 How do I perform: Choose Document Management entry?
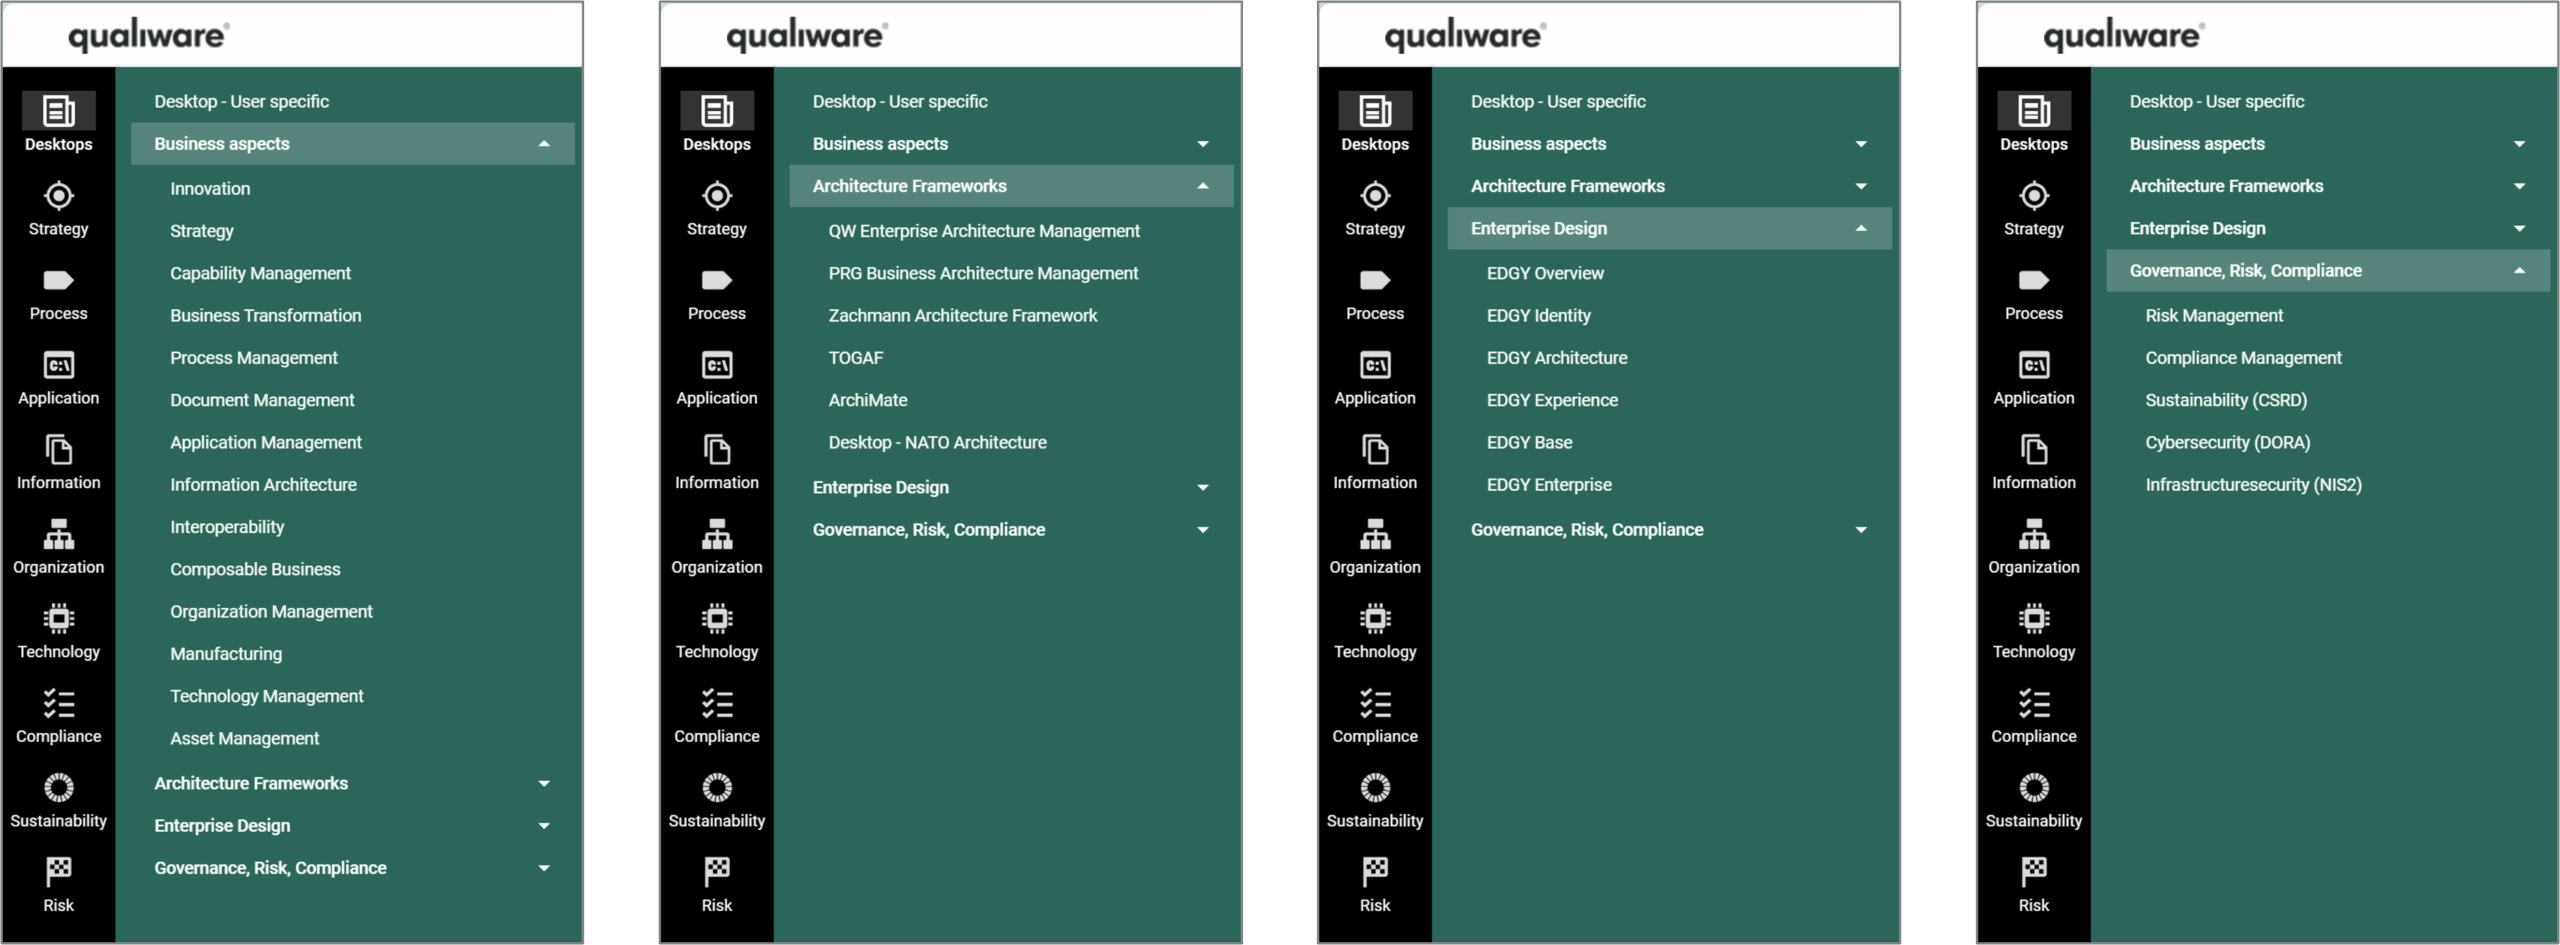pos(262,400)
